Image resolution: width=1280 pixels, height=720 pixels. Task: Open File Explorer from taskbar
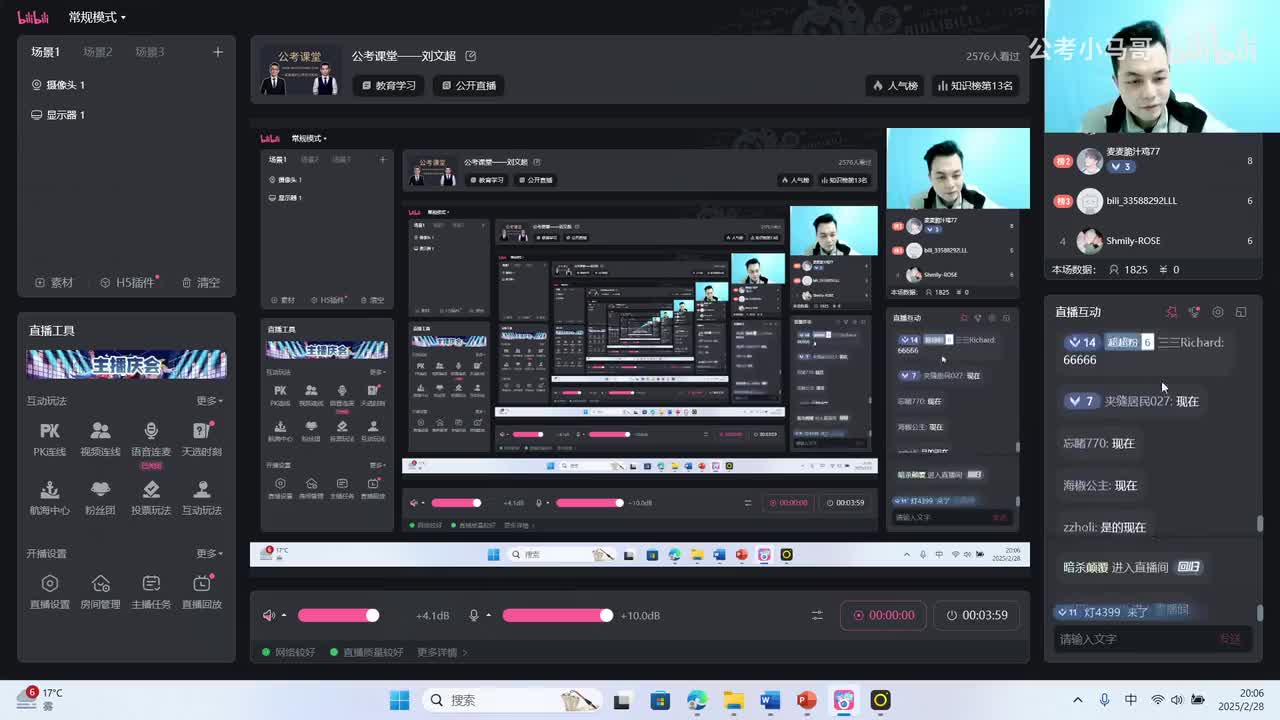coord(733,700)
